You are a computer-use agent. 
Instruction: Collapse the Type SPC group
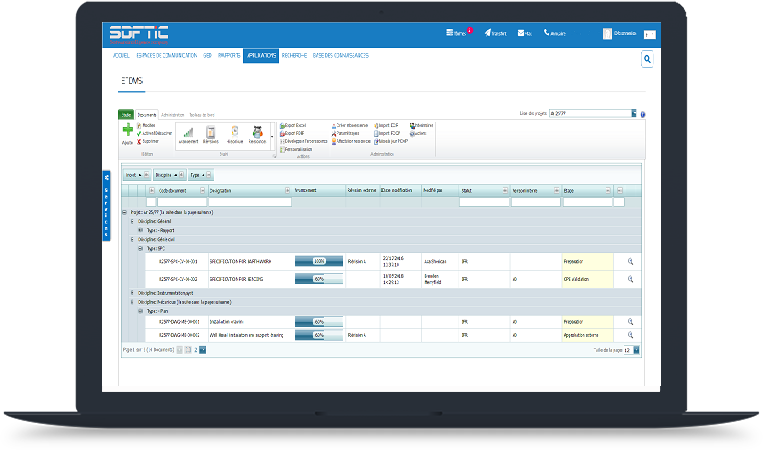click(140, 248)
